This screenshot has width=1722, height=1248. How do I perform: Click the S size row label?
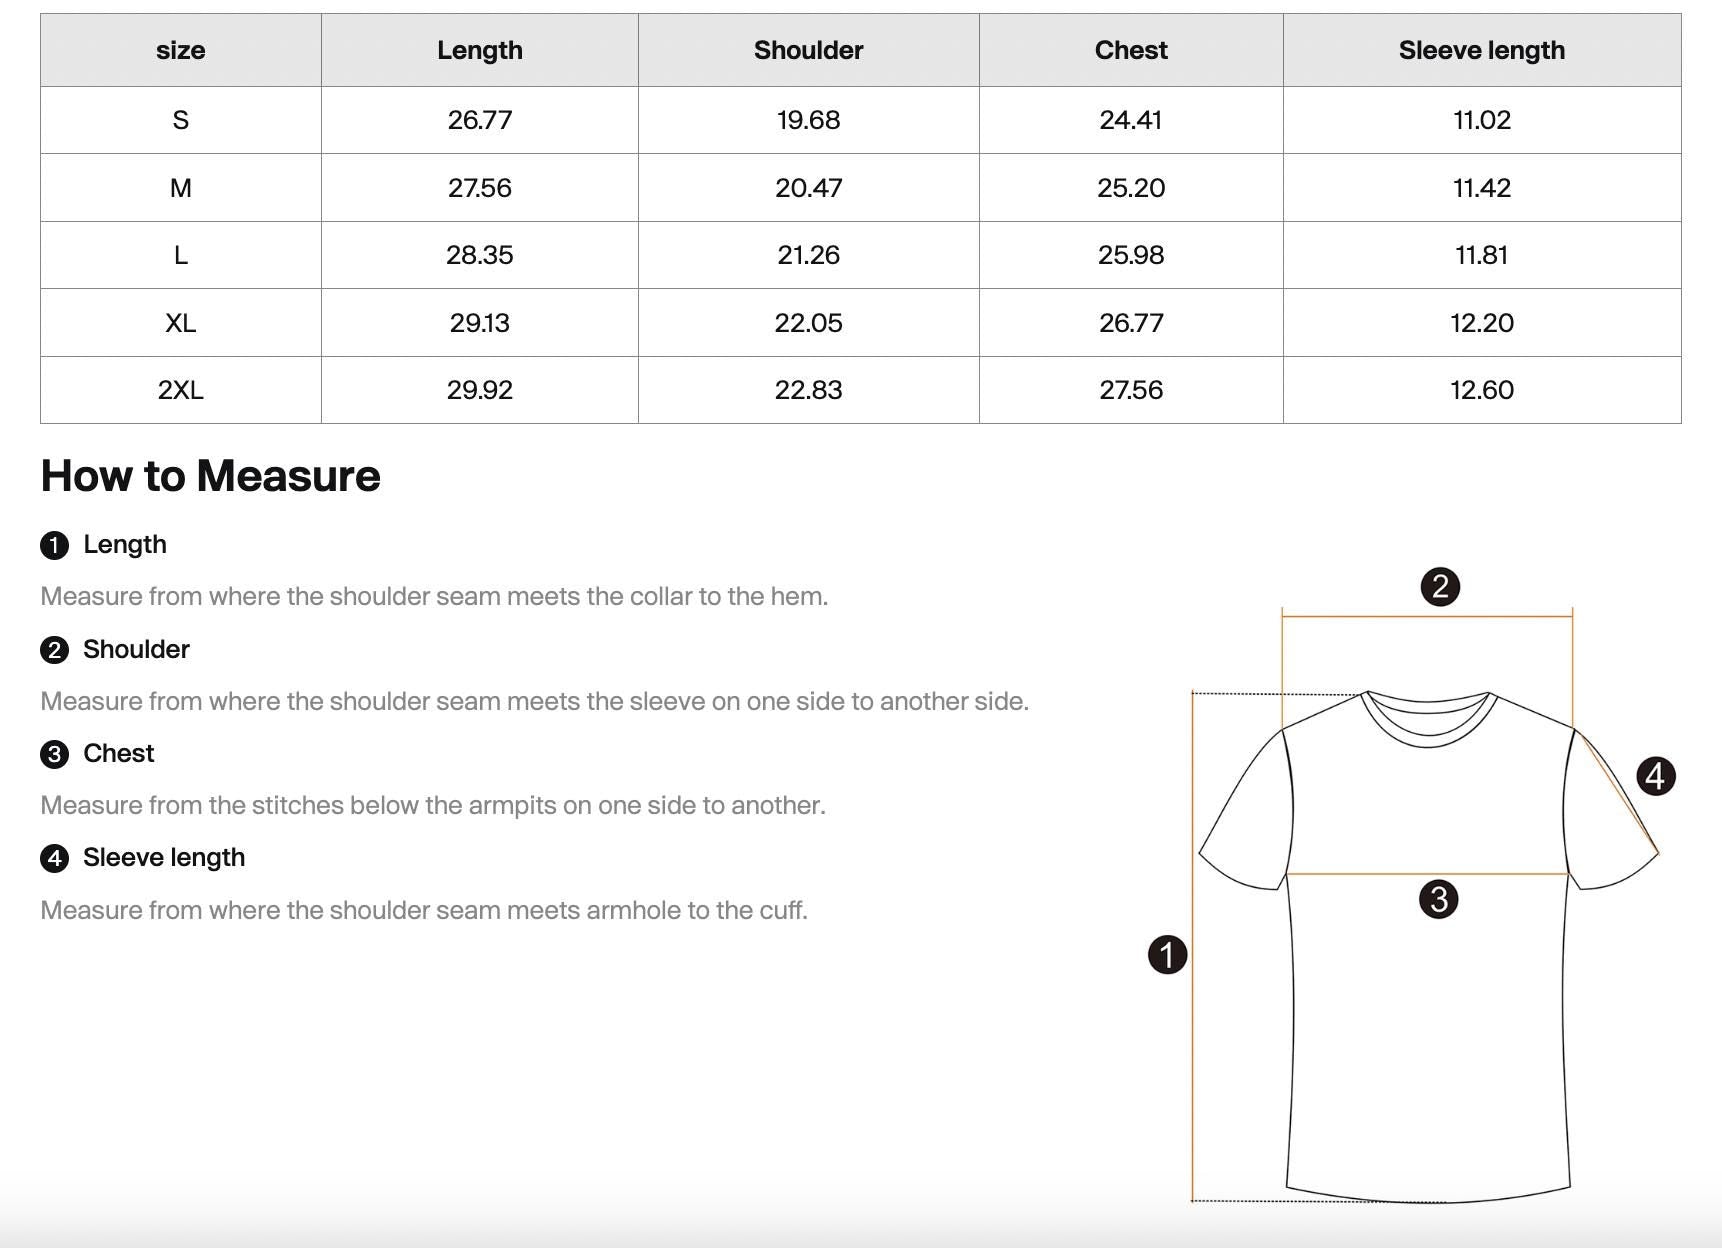pos(181,120)
